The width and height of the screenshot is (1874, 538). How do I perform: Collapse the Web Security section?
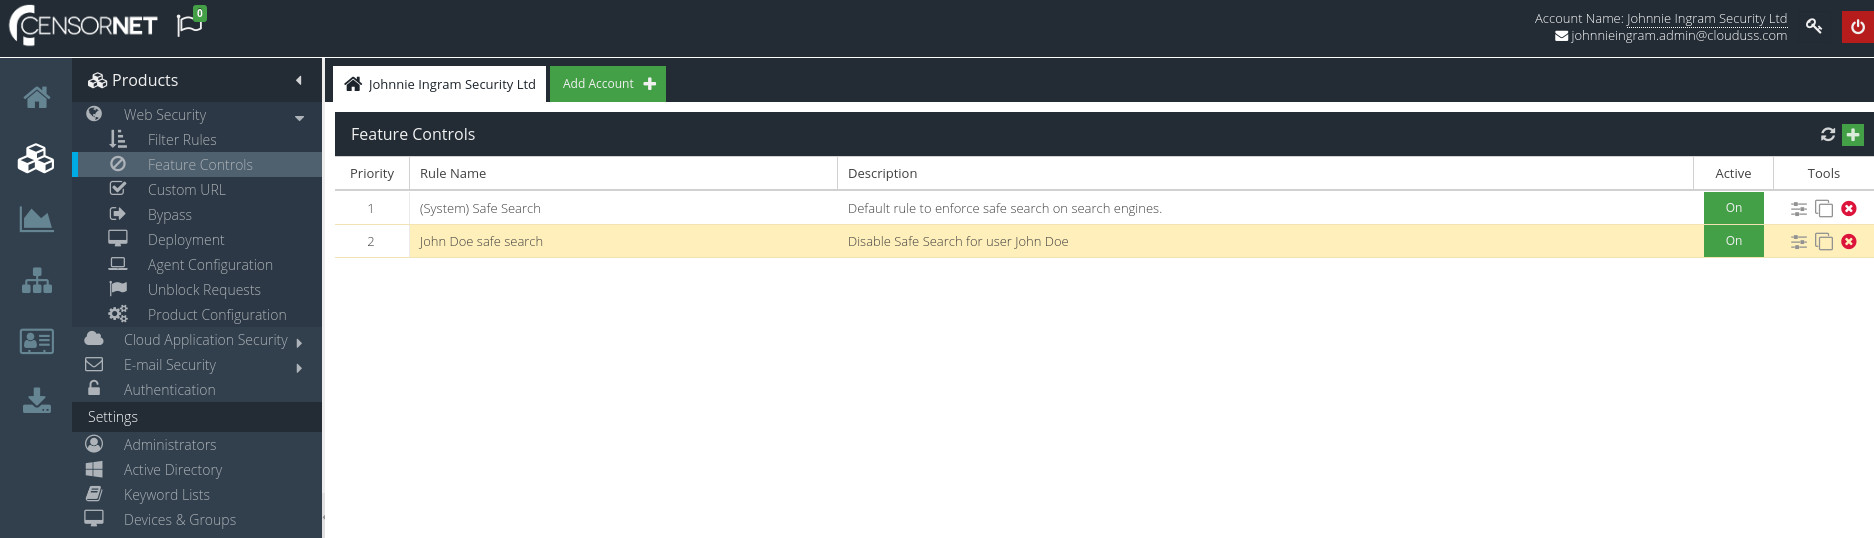coord(299,117)
